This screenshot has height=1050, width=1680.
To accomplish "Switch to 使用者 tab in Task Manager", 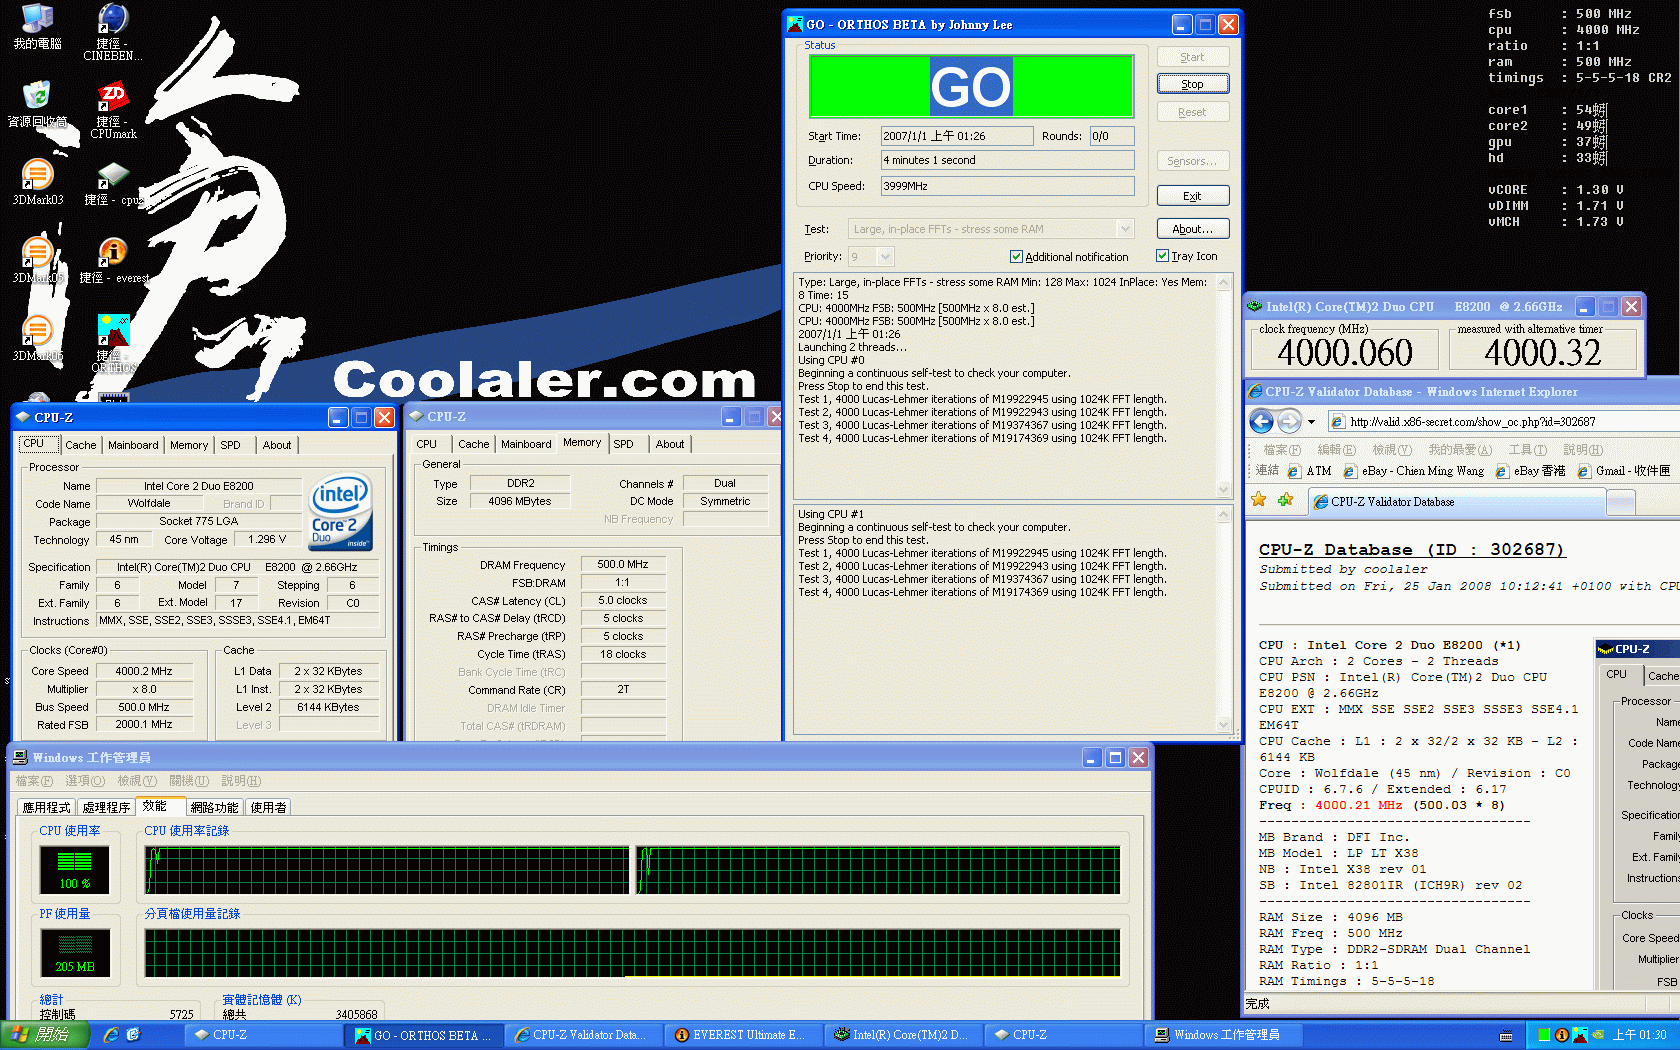I will click(269, 807).
